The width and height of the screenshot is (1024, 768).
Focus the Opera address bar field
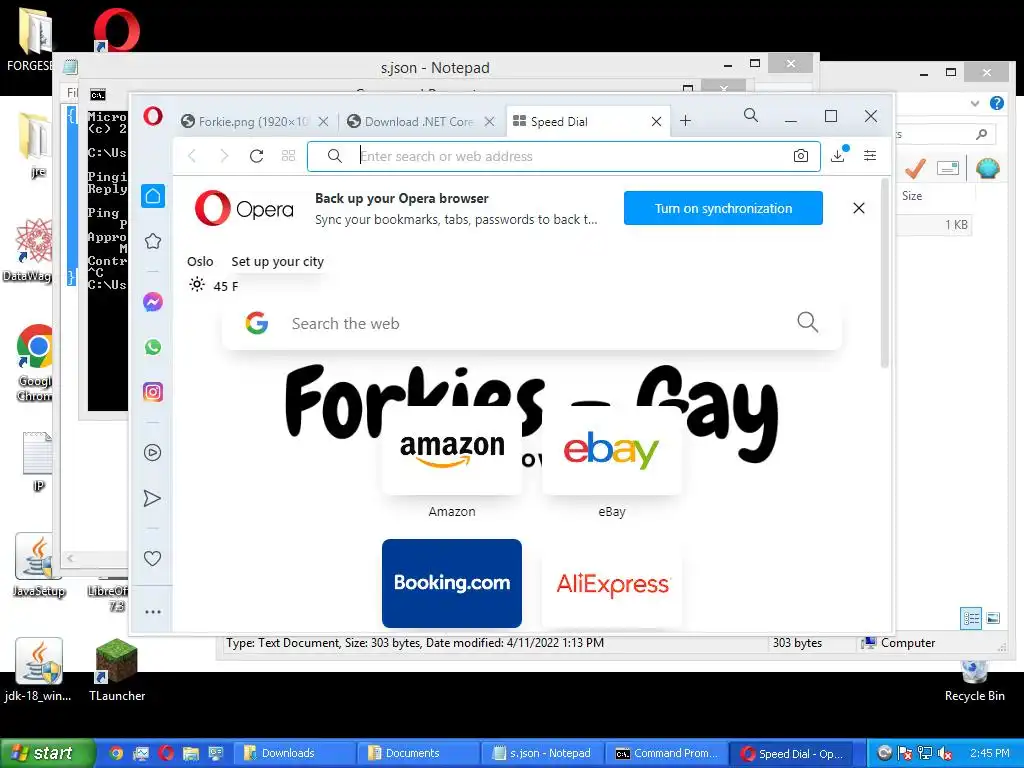click(564, 156)
